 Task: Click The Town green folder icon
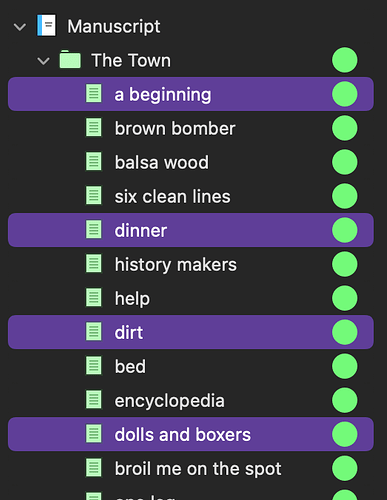point(70,60)
